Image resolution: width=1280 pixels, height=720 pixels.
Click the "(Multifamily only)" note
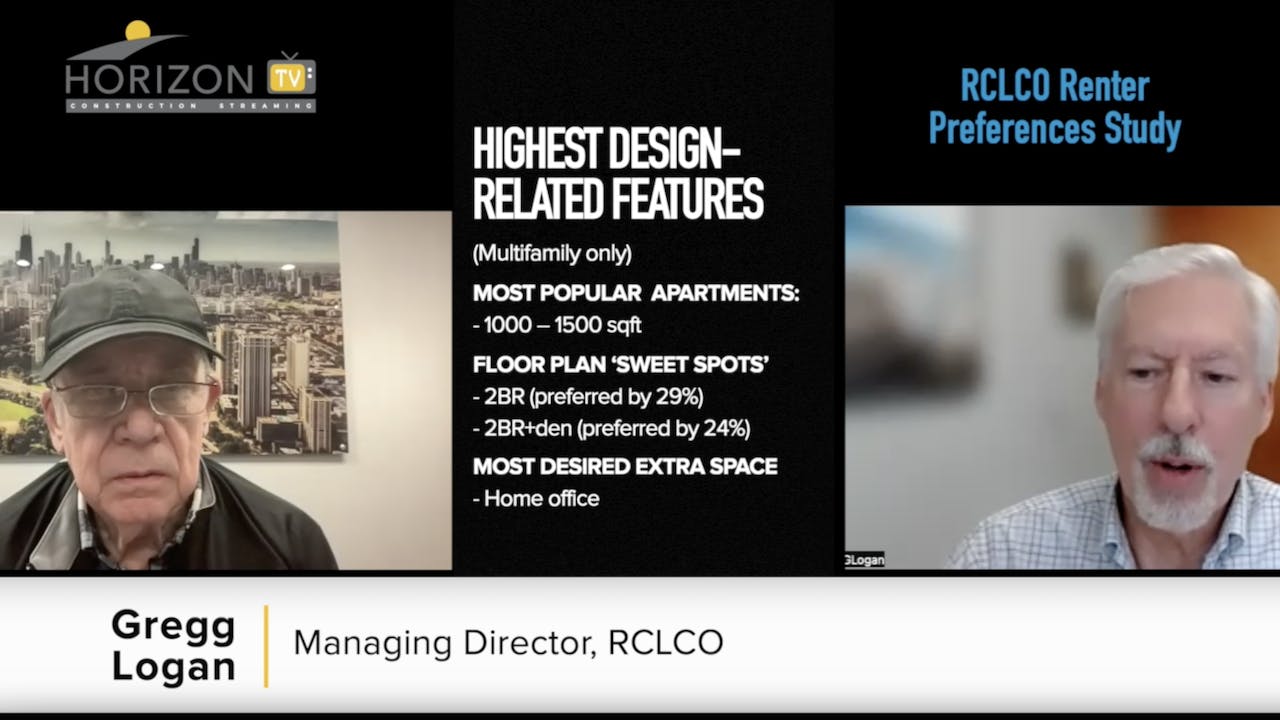(x=552, y=254)
